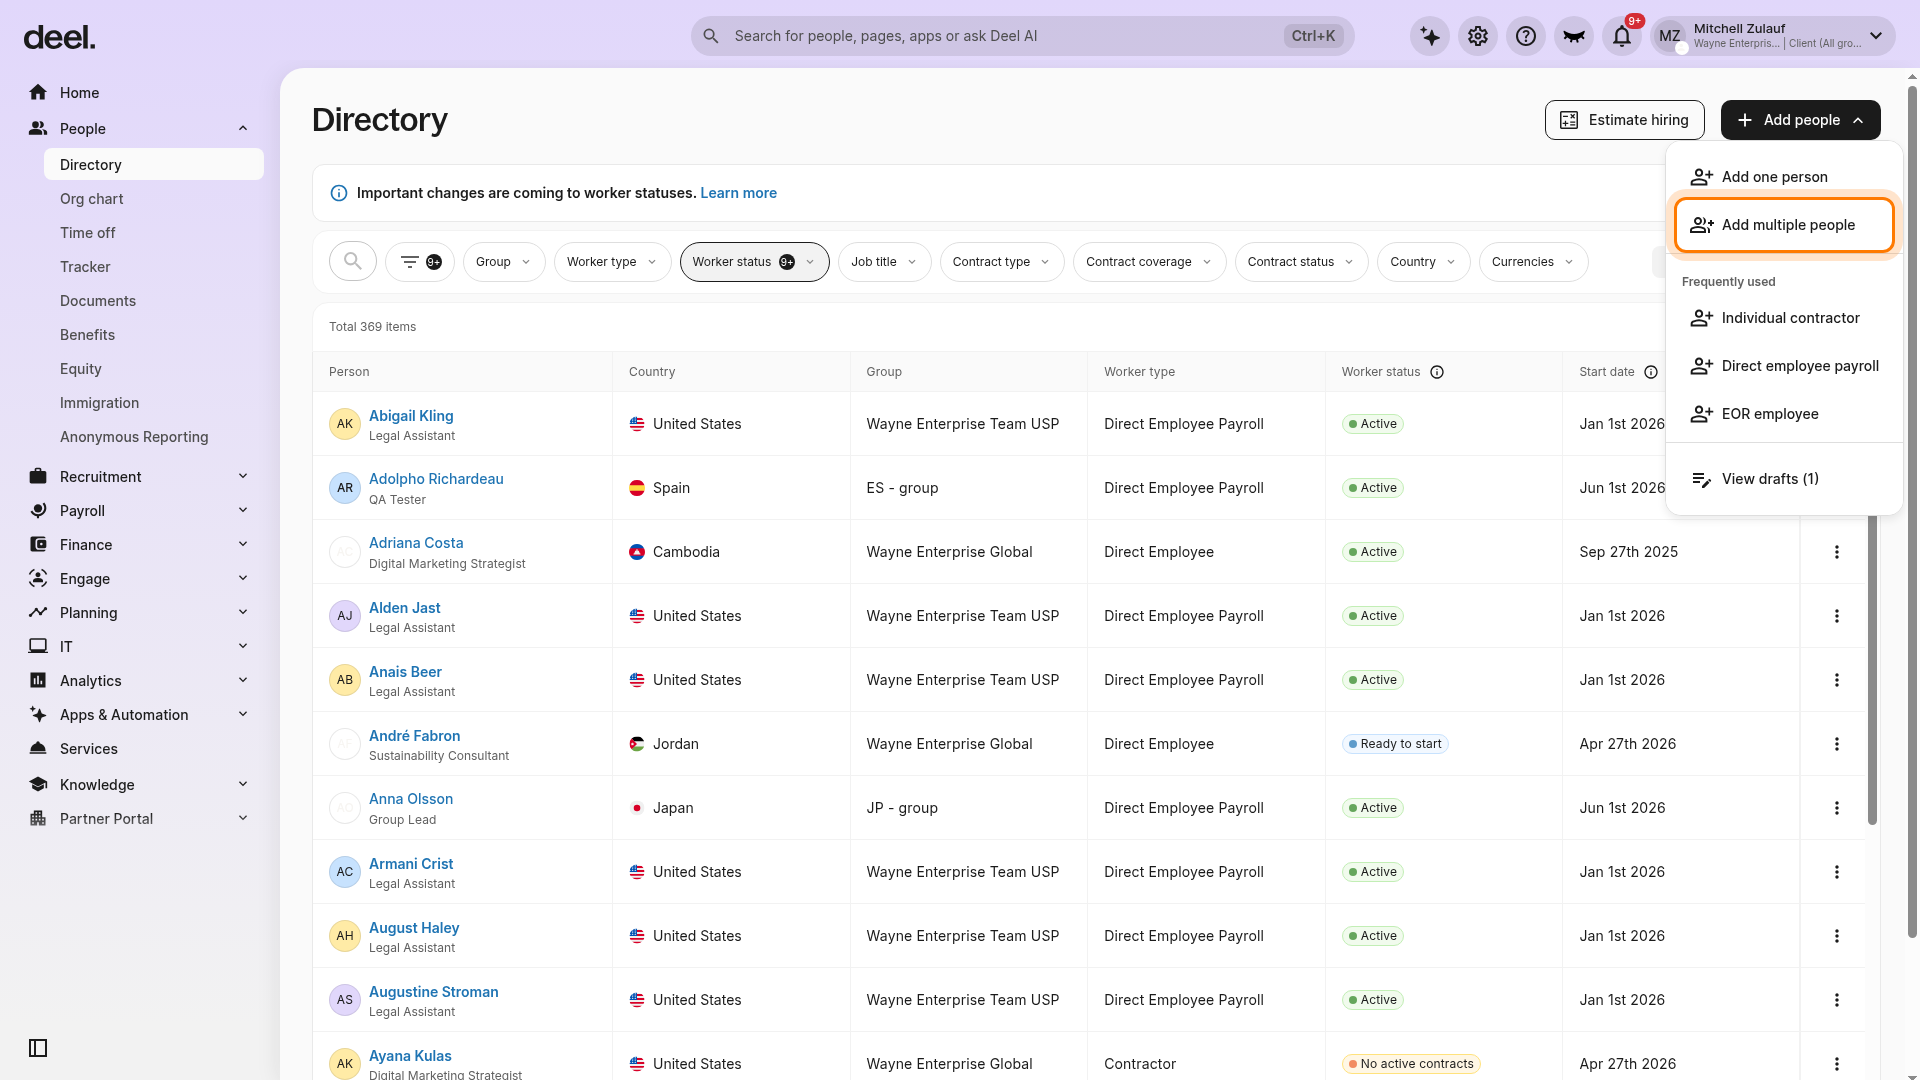The height and width of the screenshot is (1080, 1920).
Task: Open Deel AI sparkle icon
Action: click(x=1430, y=36)
